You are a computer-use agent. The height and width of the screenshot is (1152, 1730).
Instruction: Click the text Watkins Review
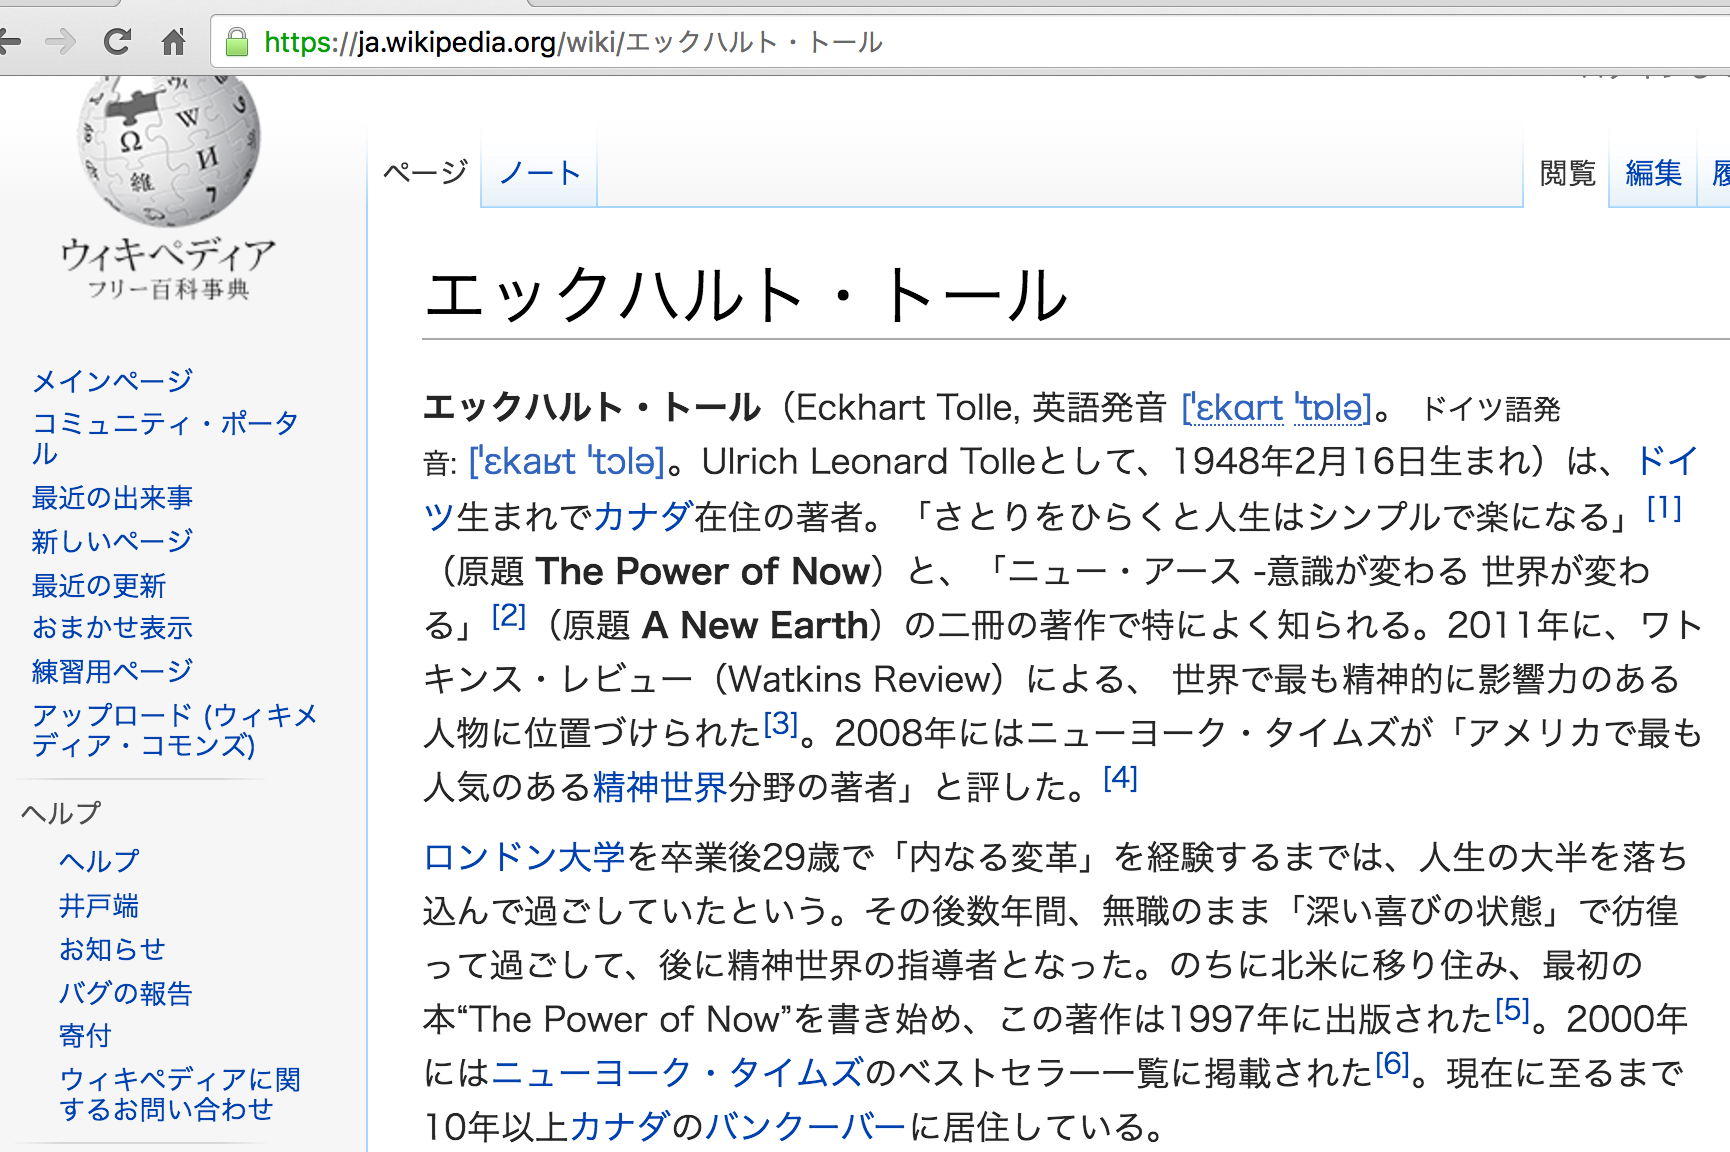tap(859, 680)
